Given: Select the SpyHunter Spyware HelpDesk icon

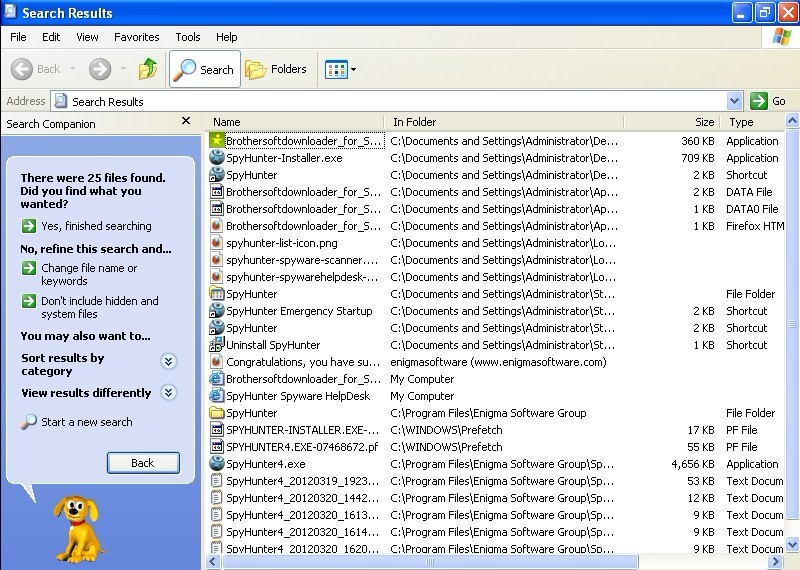Looking at the screenshot, I should point(217,395).
